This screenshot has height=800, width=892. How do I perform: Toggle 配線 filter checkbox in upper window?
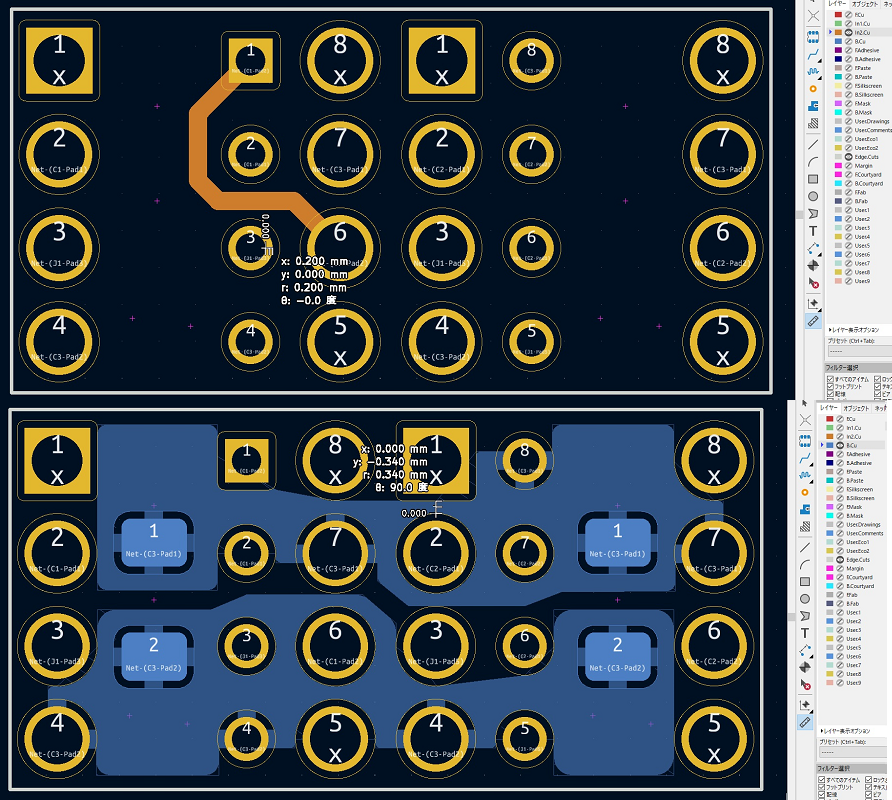click(830, 394)
